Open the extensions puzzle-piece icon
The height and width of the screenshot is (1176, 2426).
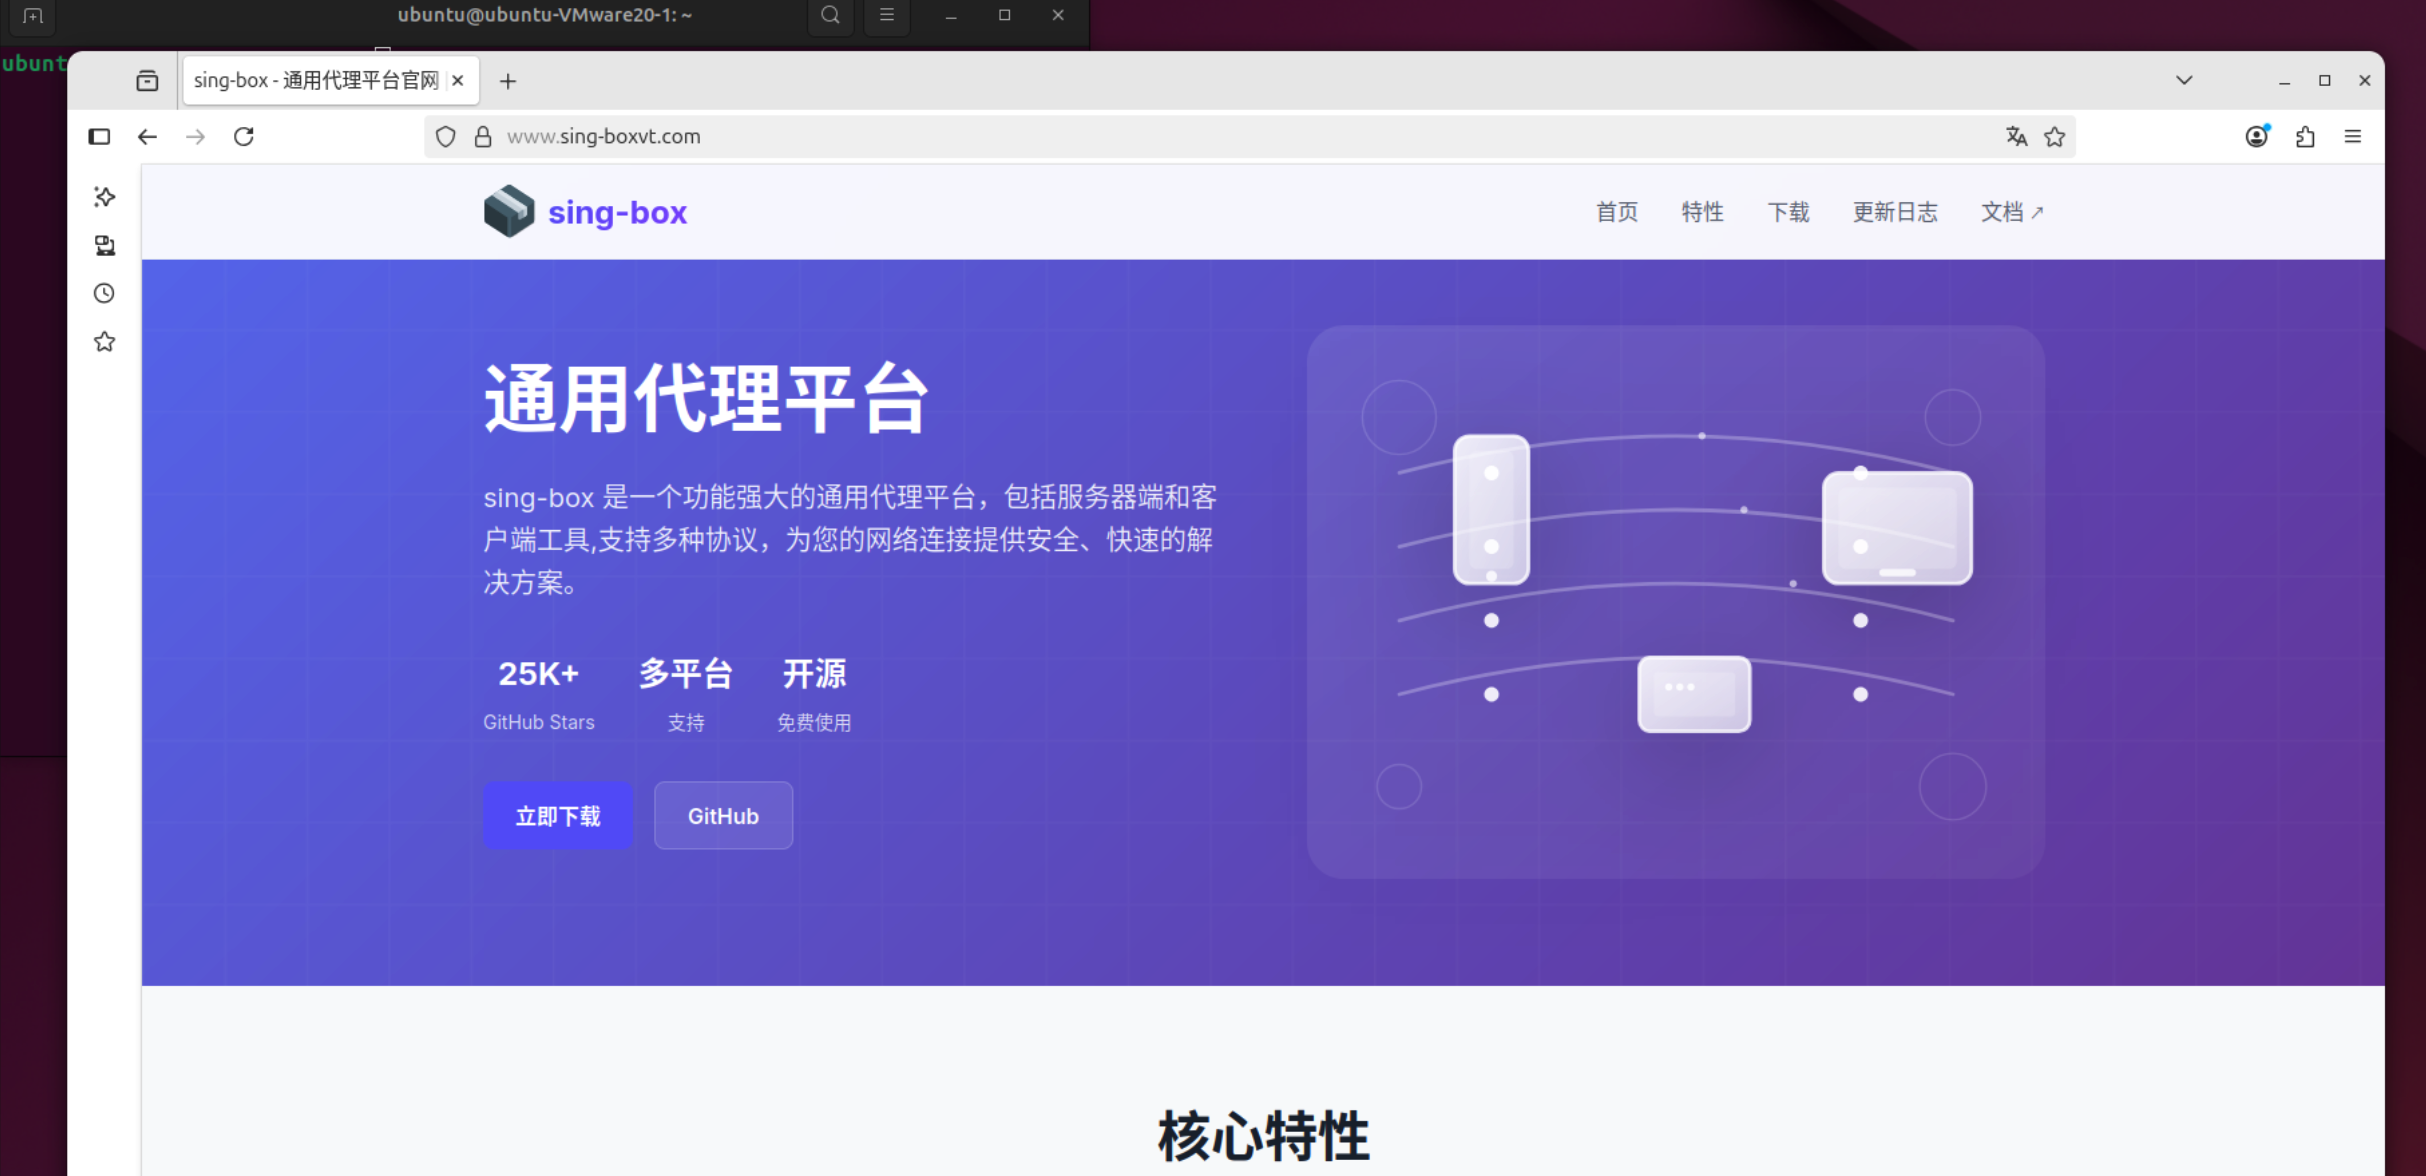click(2305, 136)
